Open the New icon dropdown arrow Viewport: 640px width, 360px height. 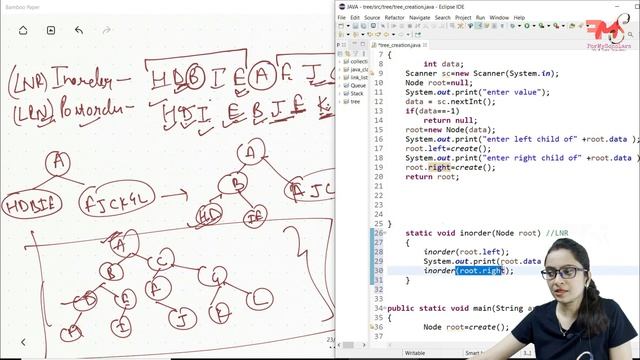[x=348, y=26]
